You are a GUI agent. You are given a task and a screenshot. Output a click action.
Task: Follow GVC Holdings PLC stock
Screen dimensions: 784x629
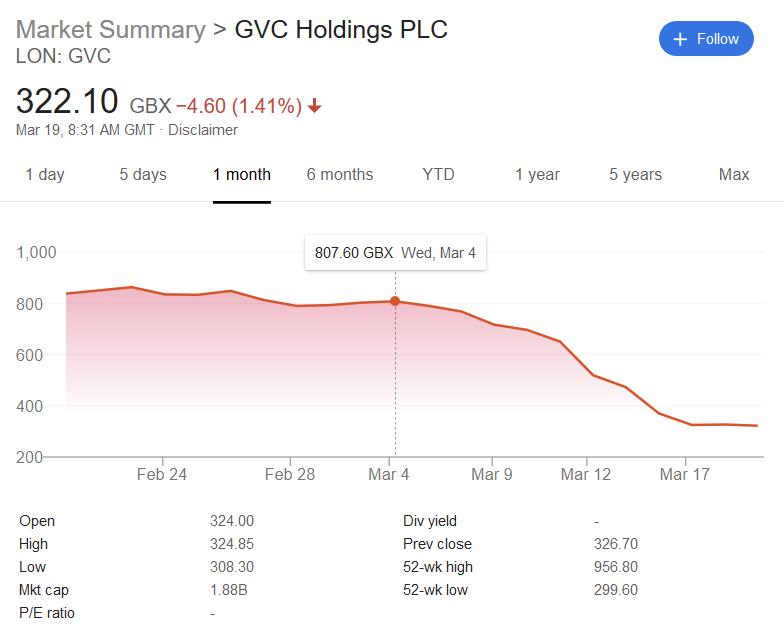pos(706,38)
